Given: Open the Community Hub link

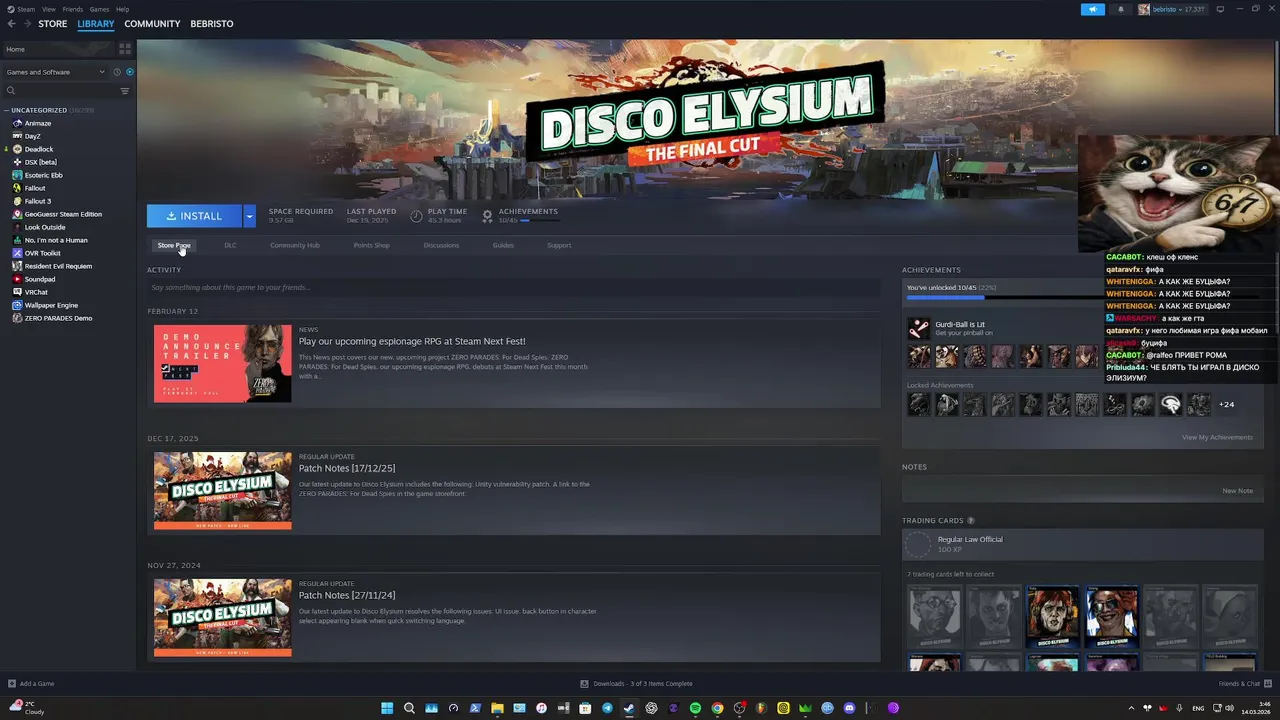Looking at the screenshot, I should point(295,245).
